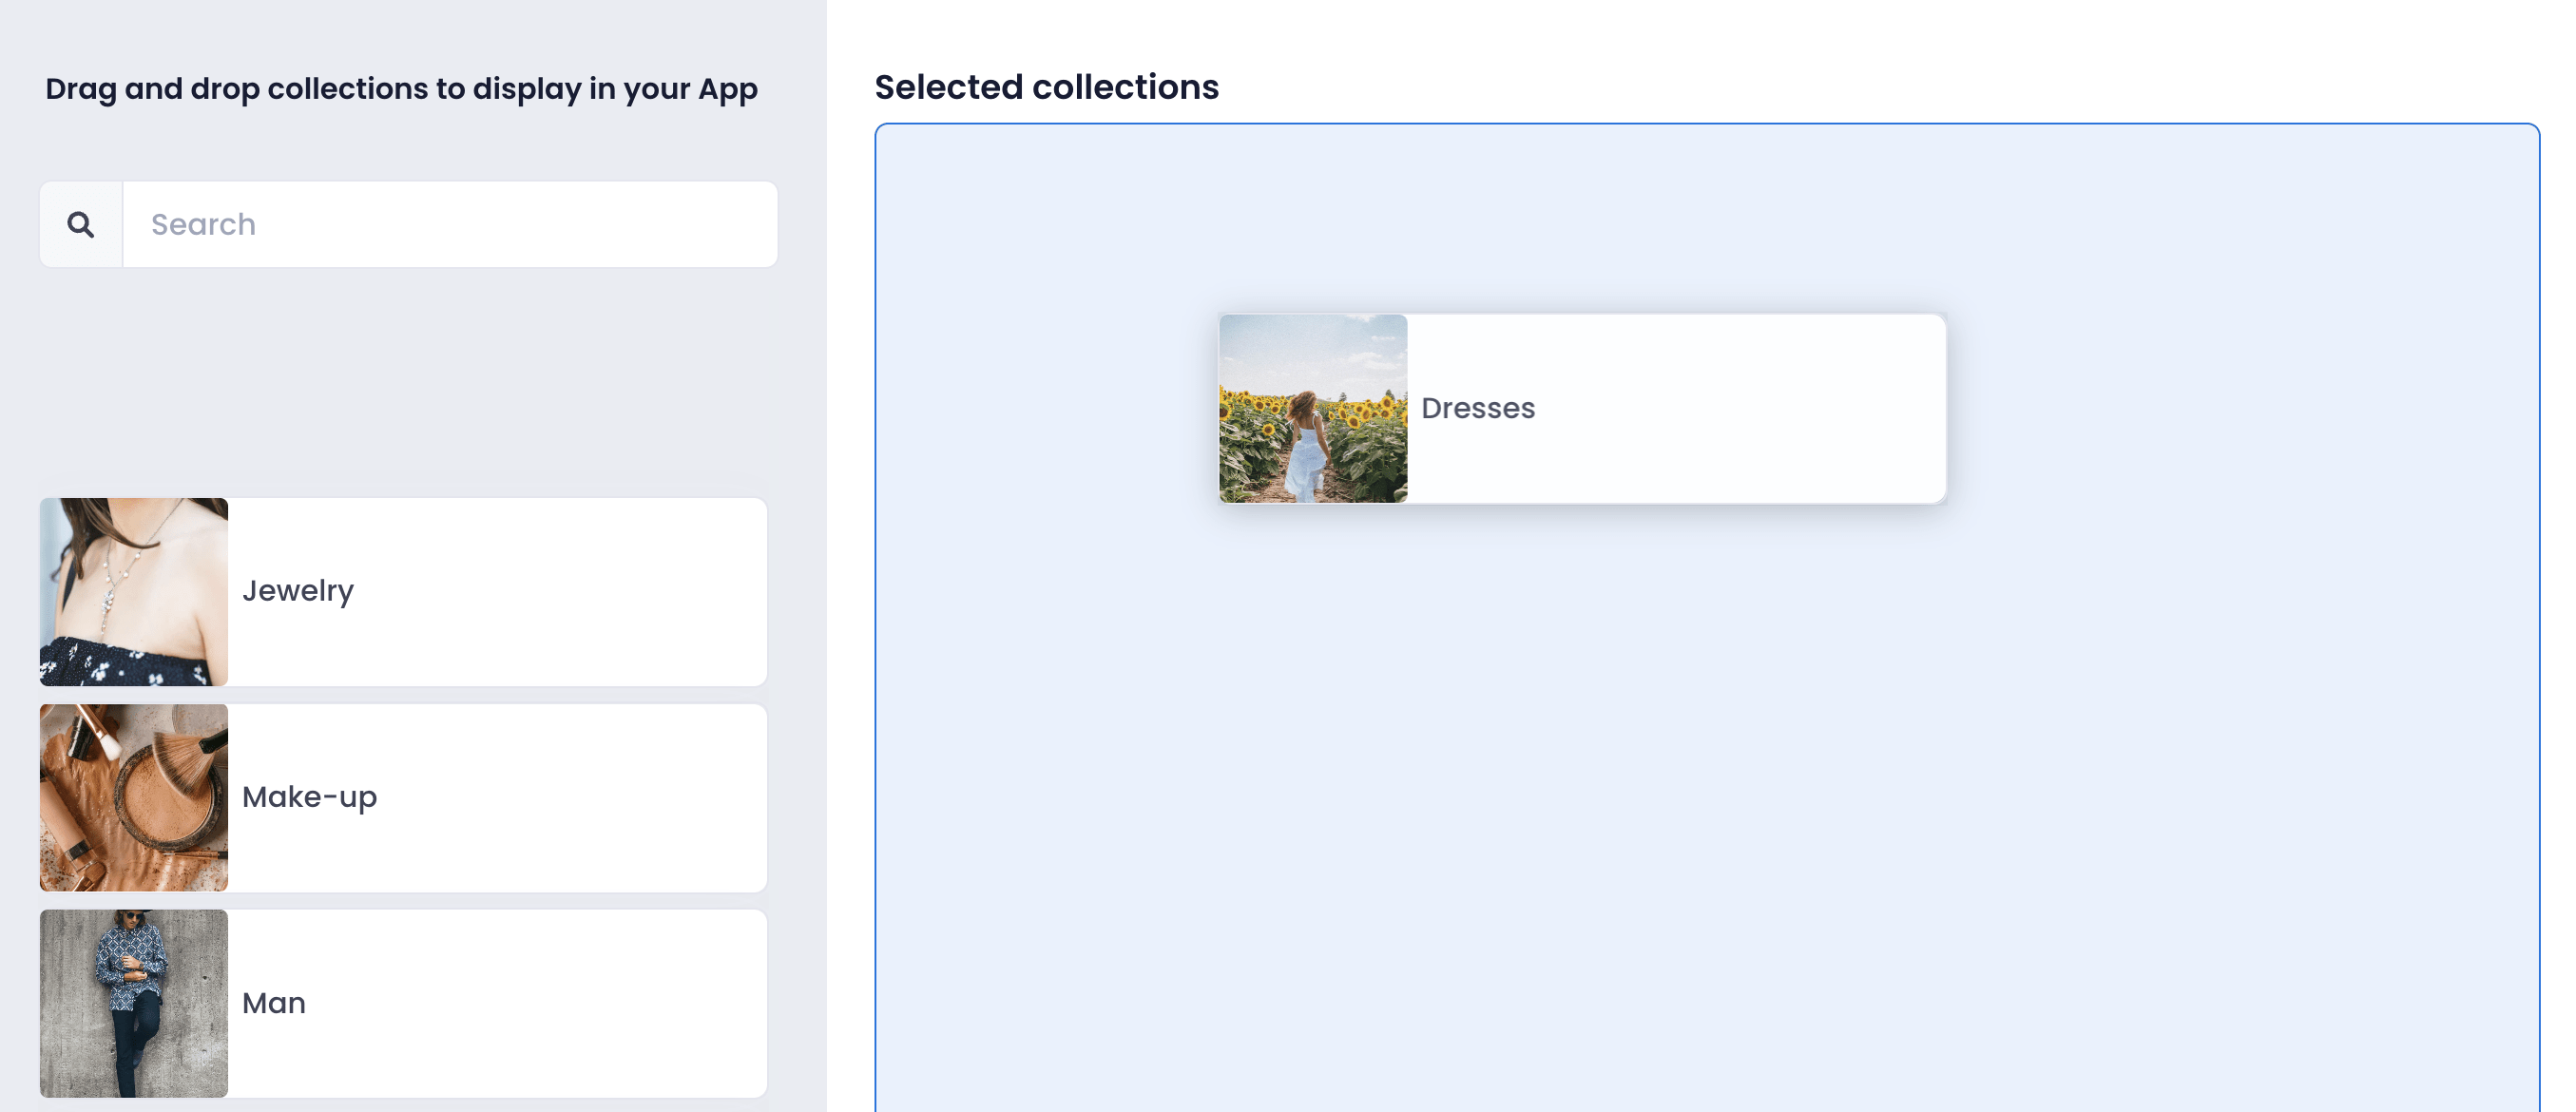Click blank white area of Dresses card

(1740, 409)
